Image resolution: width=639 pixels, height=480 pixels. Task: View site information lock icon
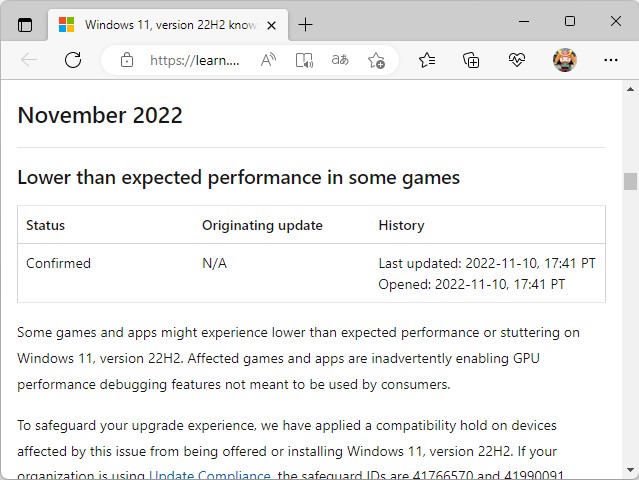127,60
